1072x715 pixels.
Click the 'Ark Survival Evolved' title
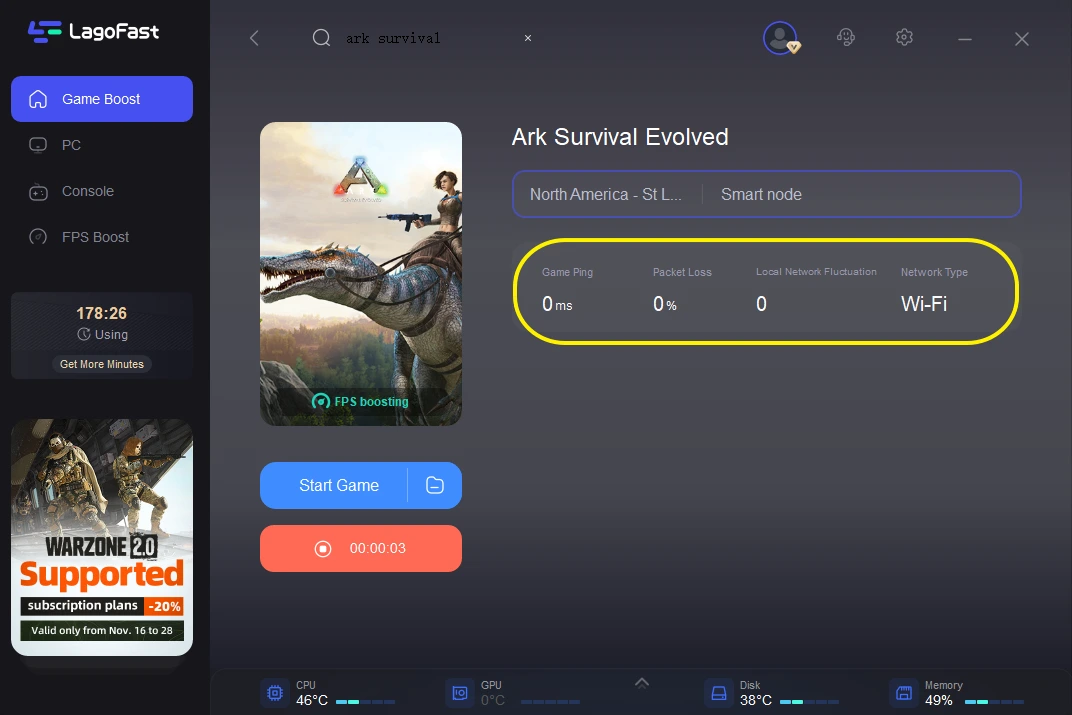pos(620,137)
